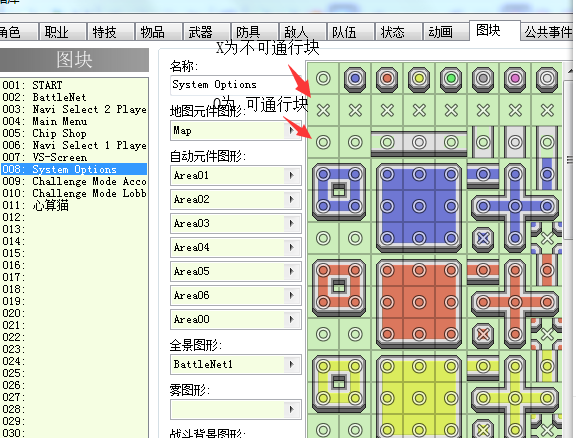Toggle the X under the blue button tile

[x=355, y=110]
